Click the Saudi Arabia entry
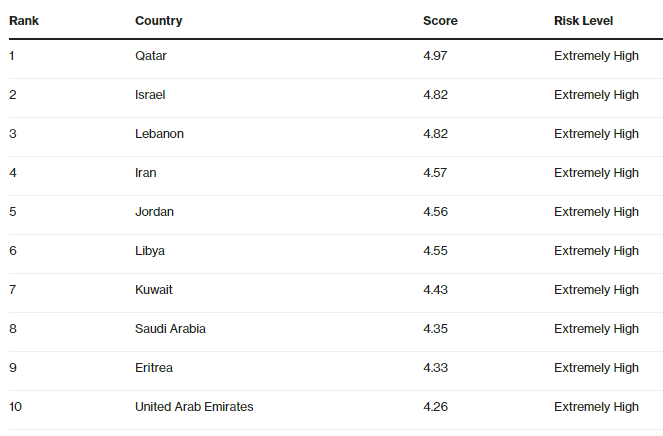 pos(170,329)
